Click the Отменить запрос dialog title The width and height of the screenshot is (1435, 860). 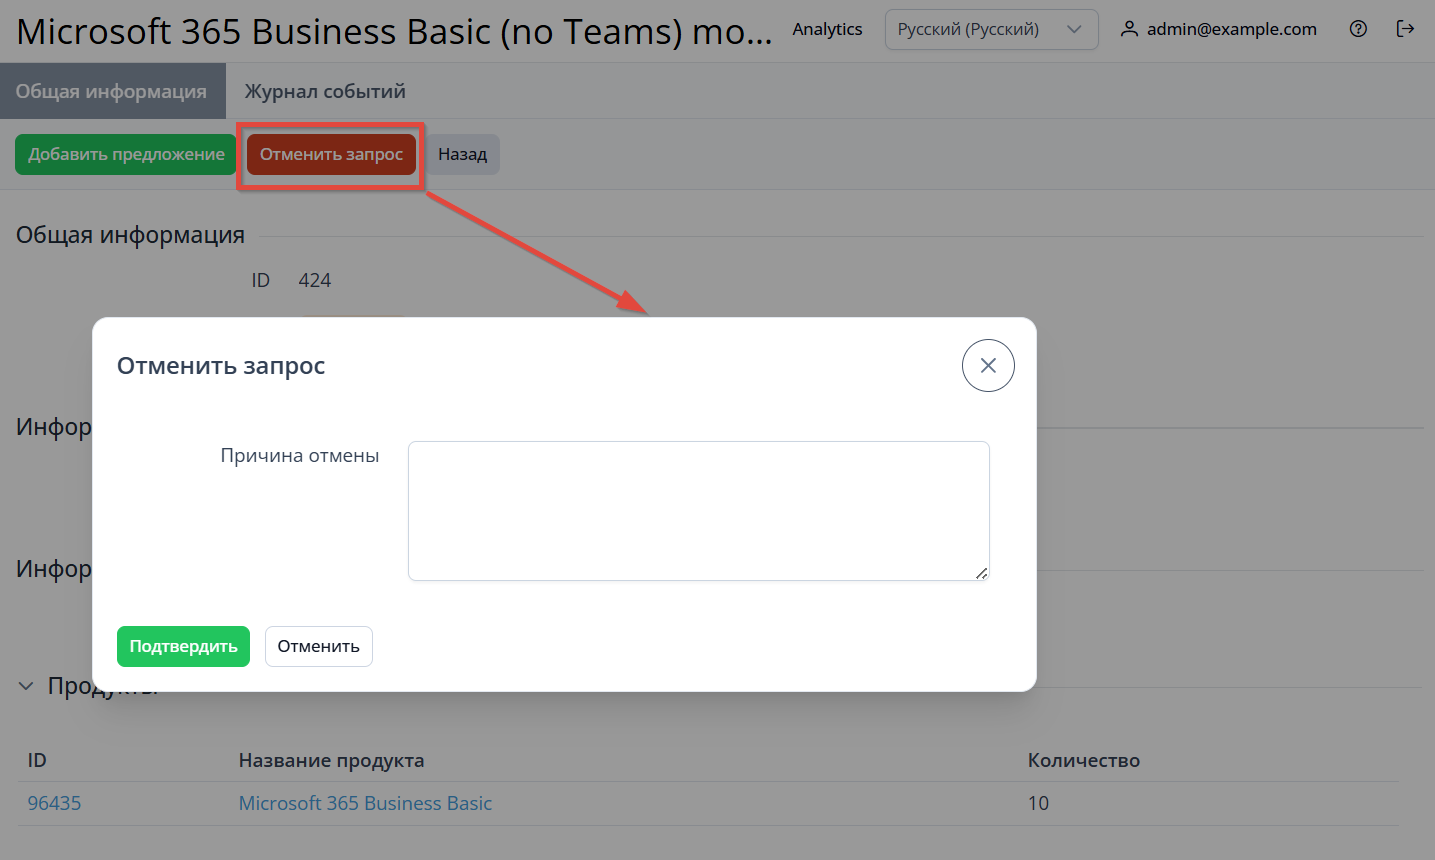tap(221, 366)
